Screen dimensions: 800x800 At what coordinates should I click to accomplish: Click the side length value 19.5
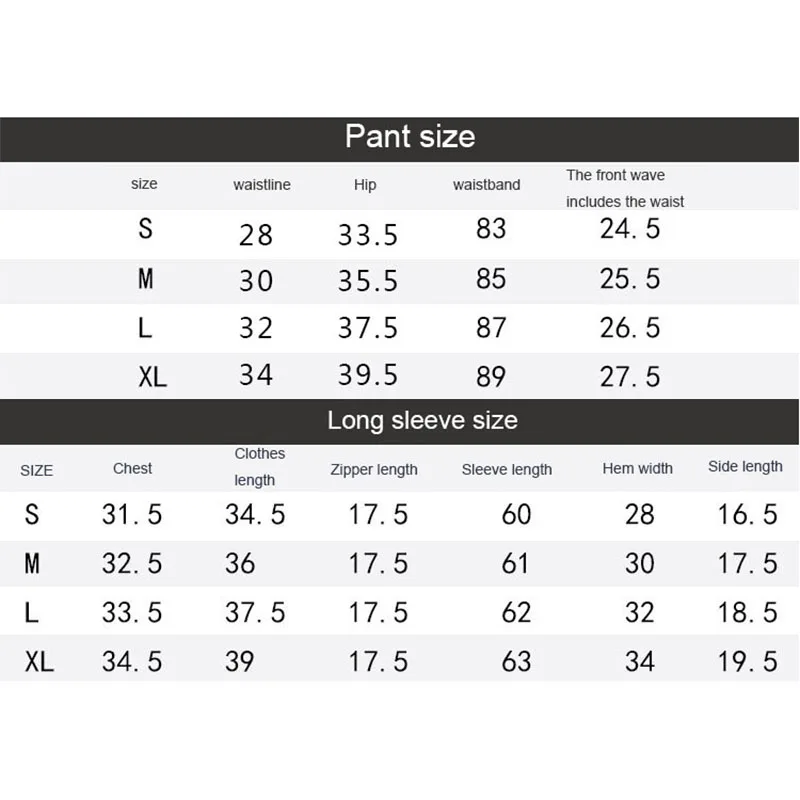[747, 661]
